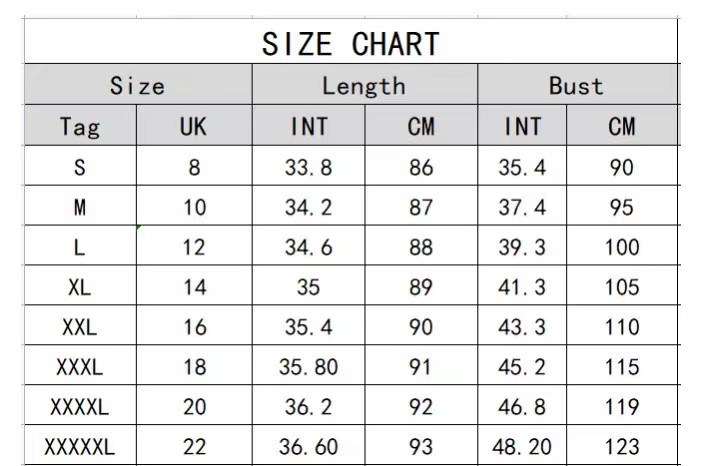The height and width of the screenshot is (466, 714).
Task: Click the 48.20 bust cell
Action: click(x=522, y=447)
